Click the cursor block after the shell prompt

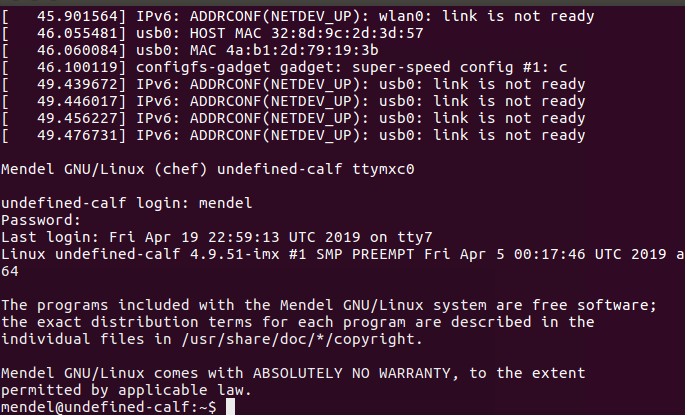231,407
